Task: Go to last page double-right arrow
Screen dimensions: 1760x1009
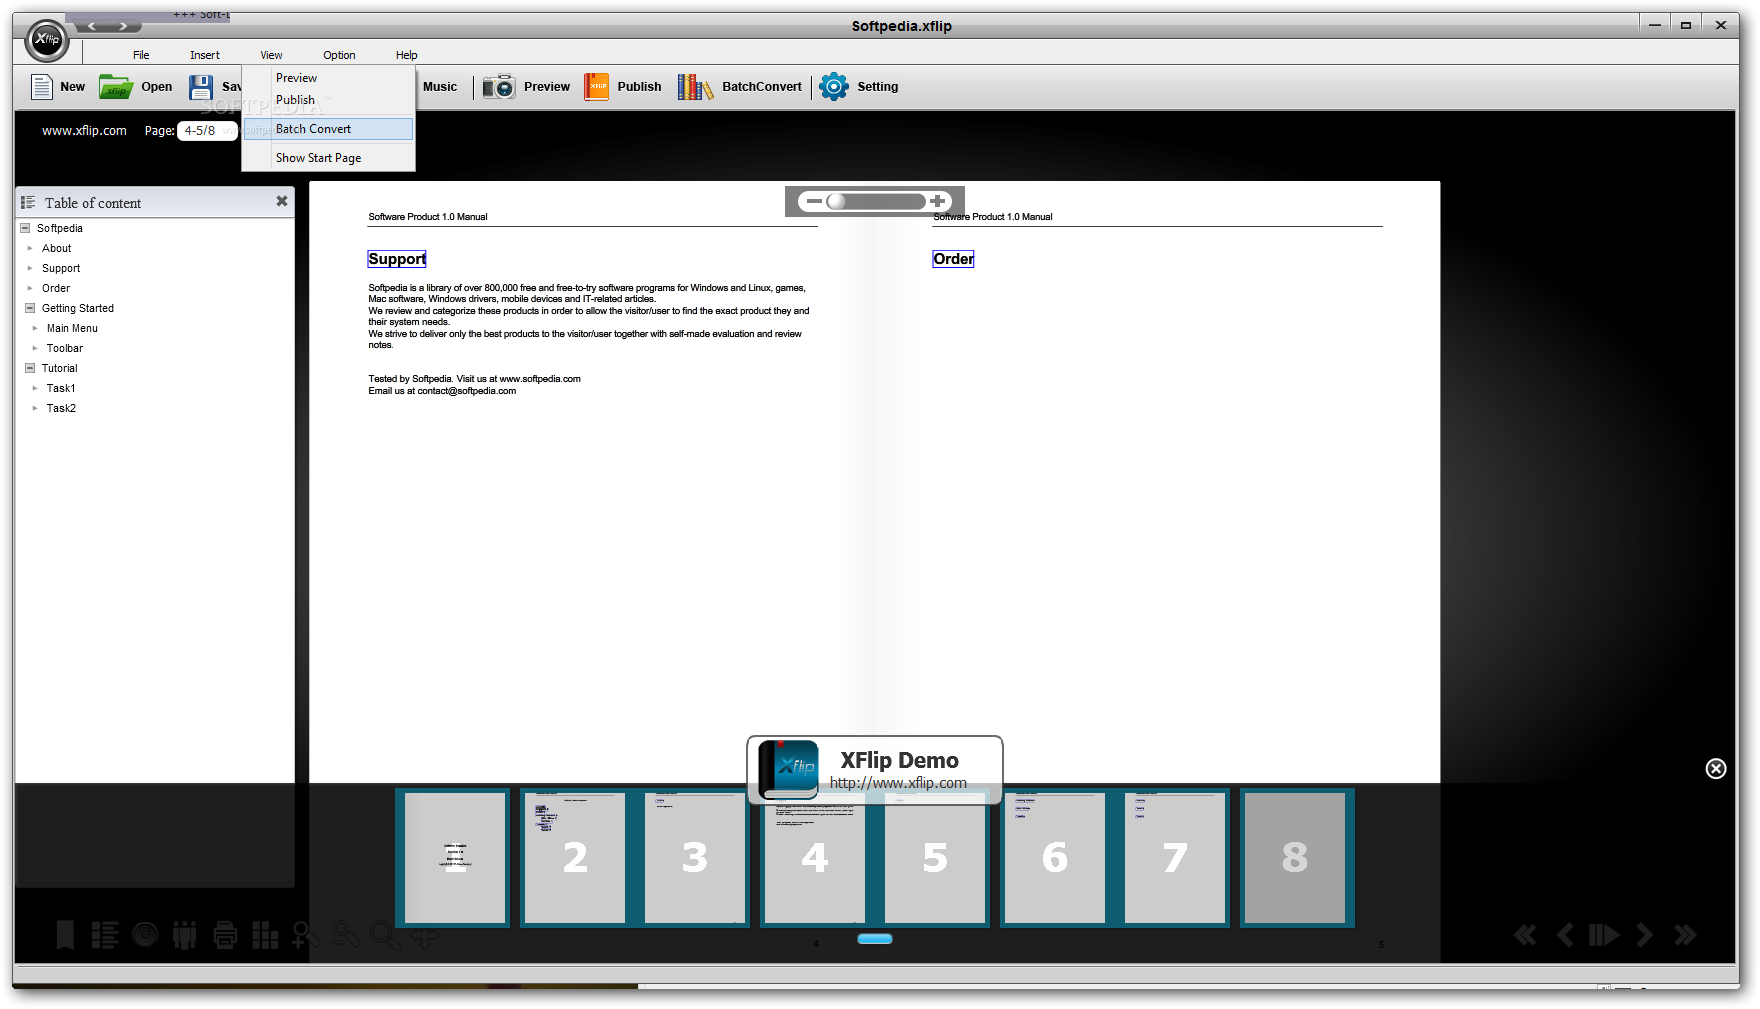Action: 1685,935
